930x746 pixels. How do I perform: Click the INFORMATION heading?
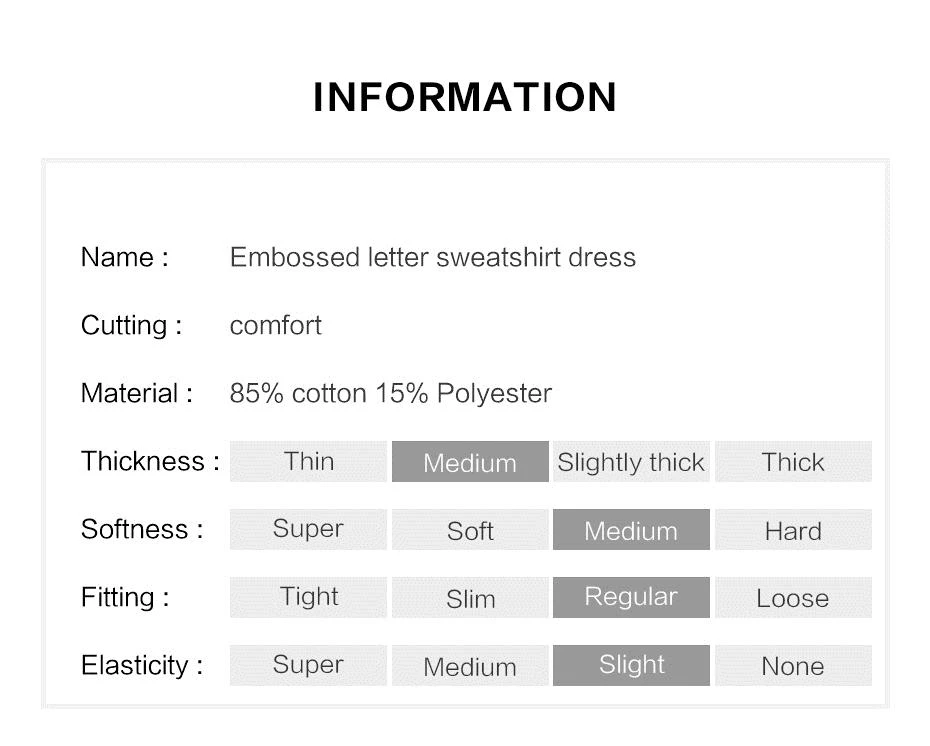tap(465, 97)
